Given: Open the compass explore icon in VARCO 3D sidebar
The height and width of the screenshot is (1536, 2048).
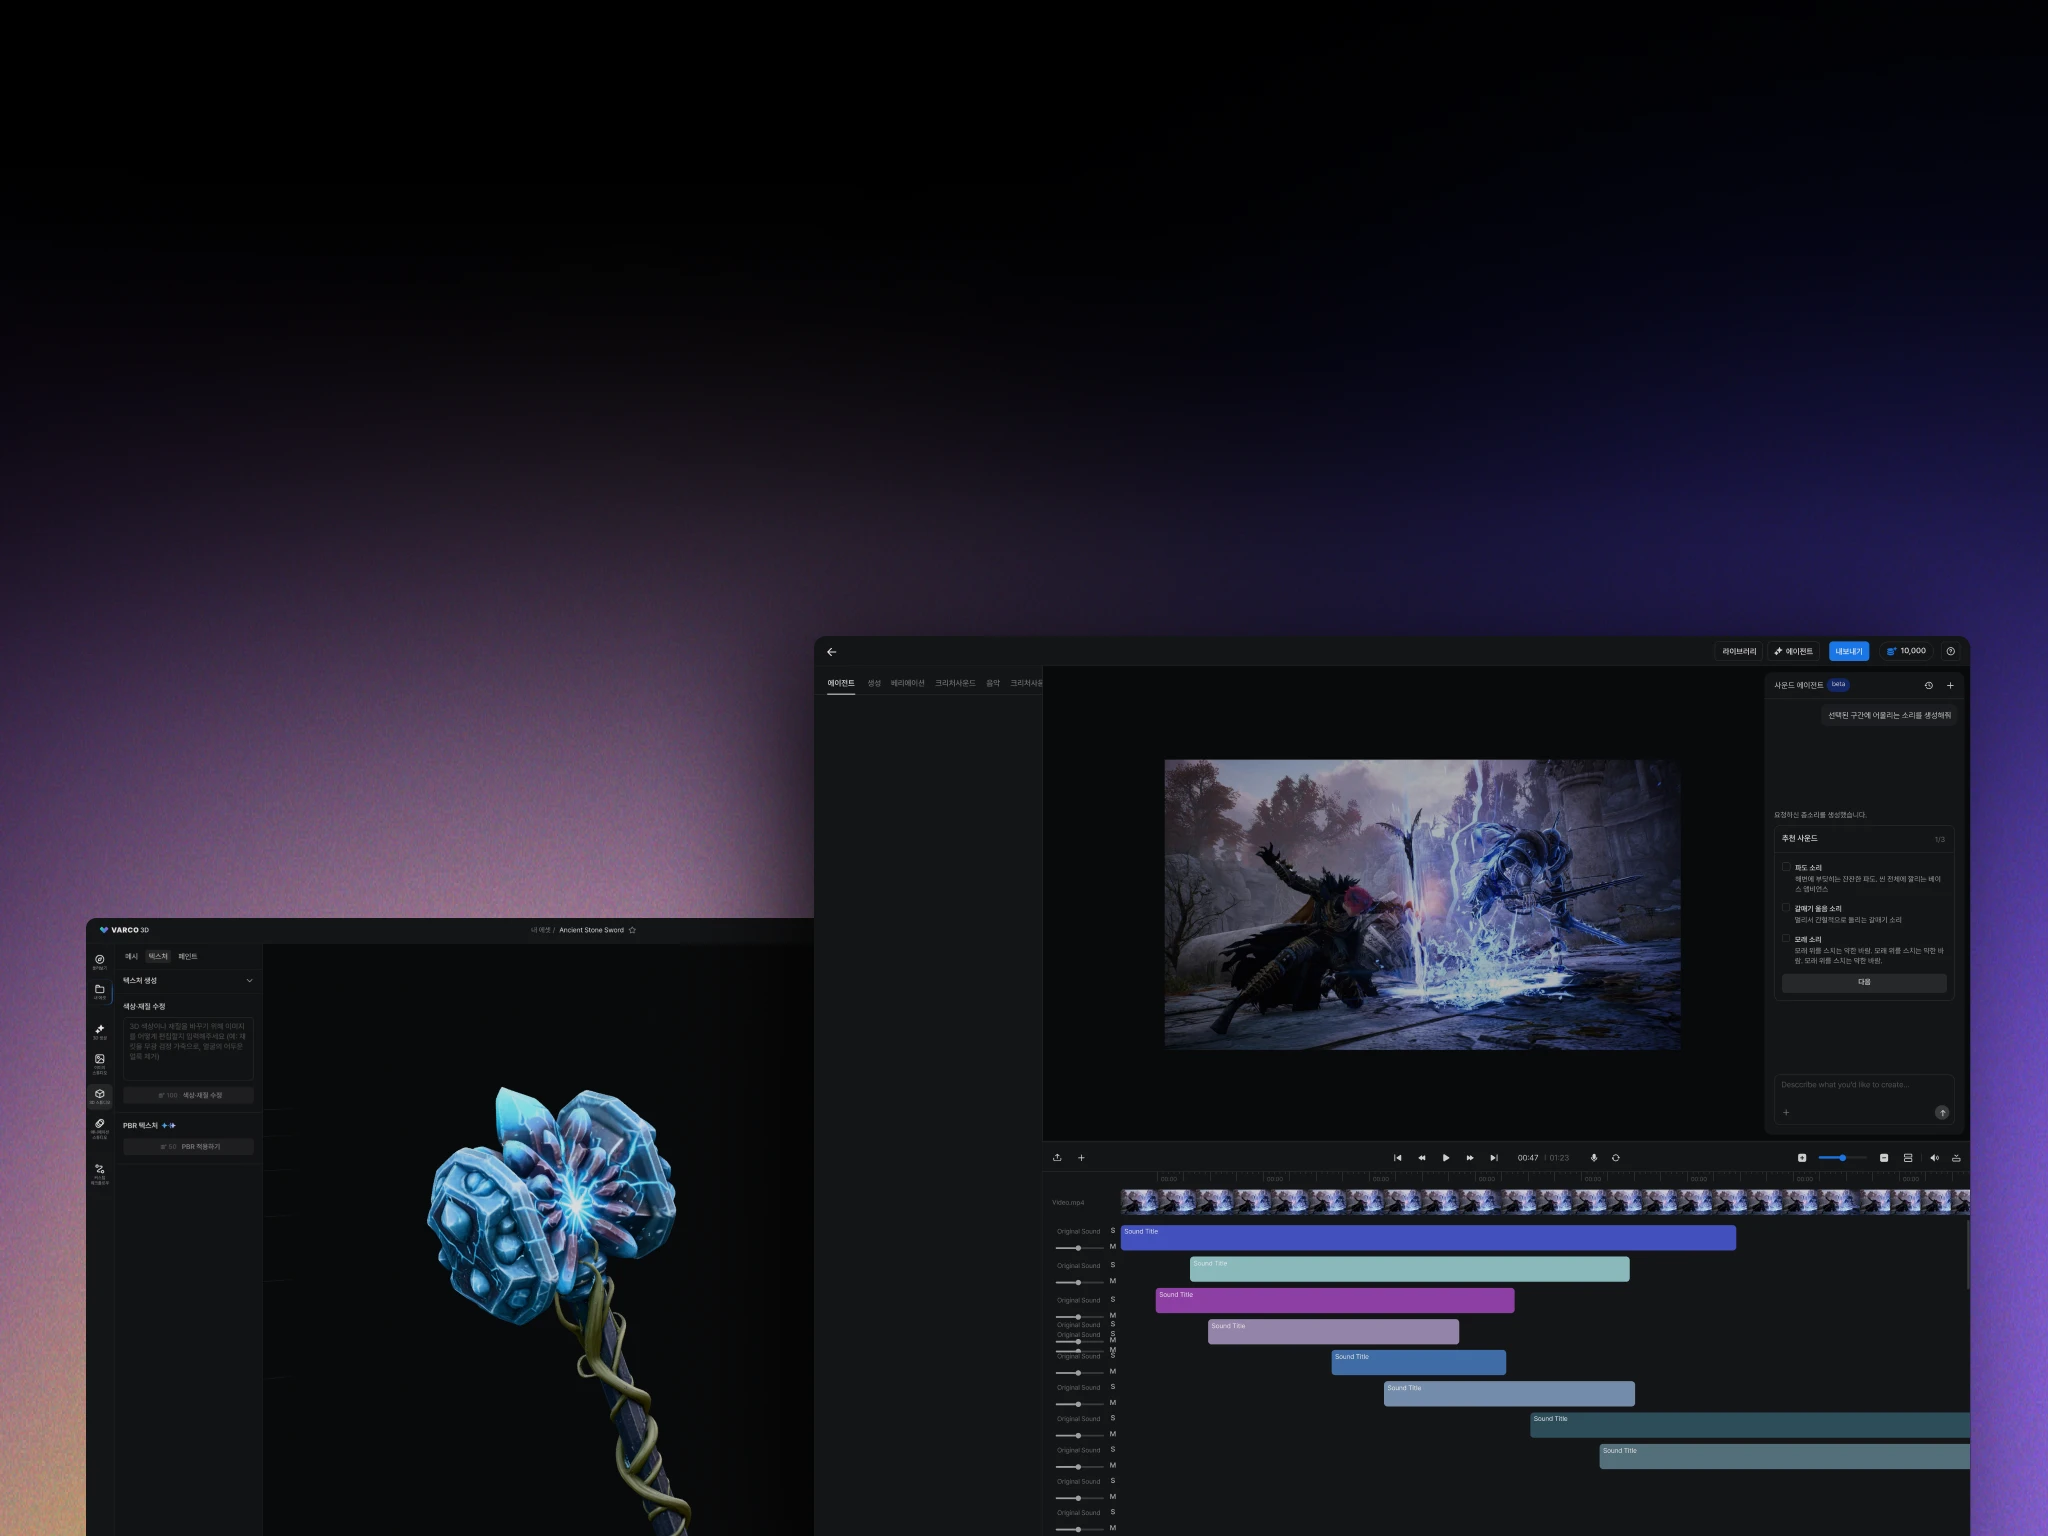Looking at the screenshot, I should tap(99, 961).
